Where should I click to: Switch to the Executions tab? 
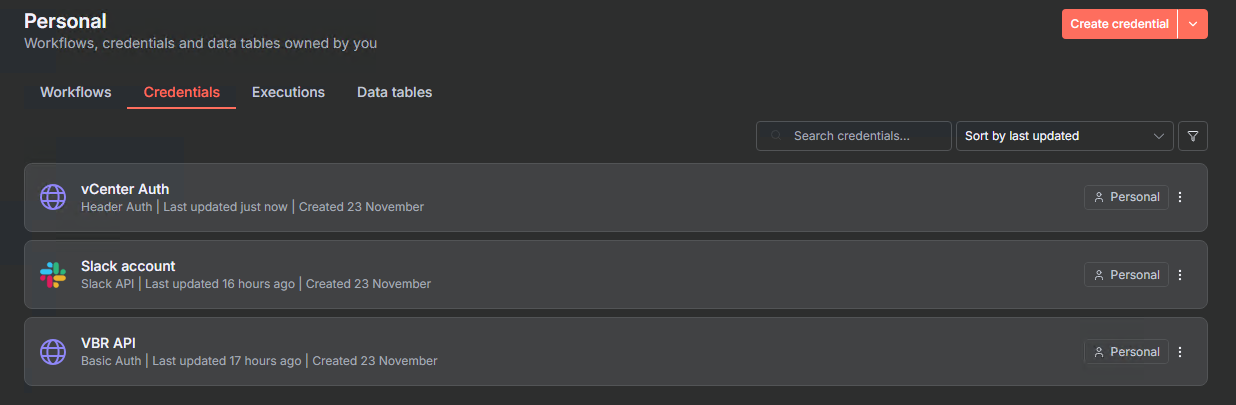[288, 92]
